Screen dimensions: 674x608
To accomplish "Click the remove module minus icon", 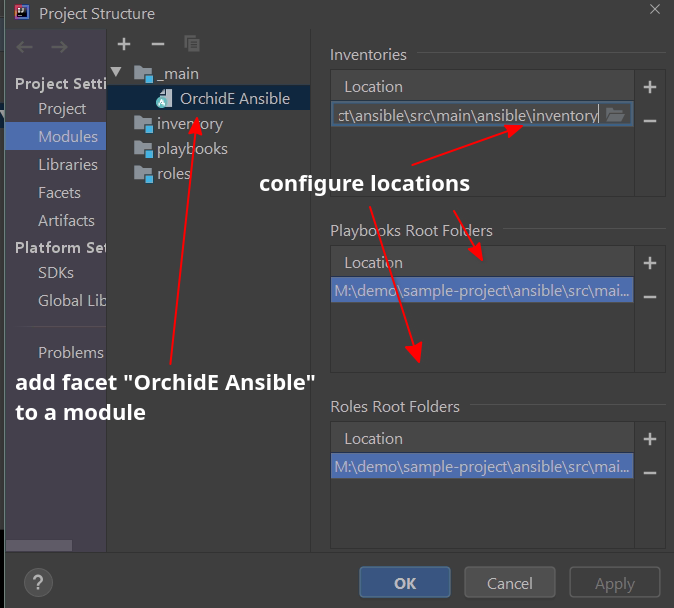I will [x=158, y=44].
